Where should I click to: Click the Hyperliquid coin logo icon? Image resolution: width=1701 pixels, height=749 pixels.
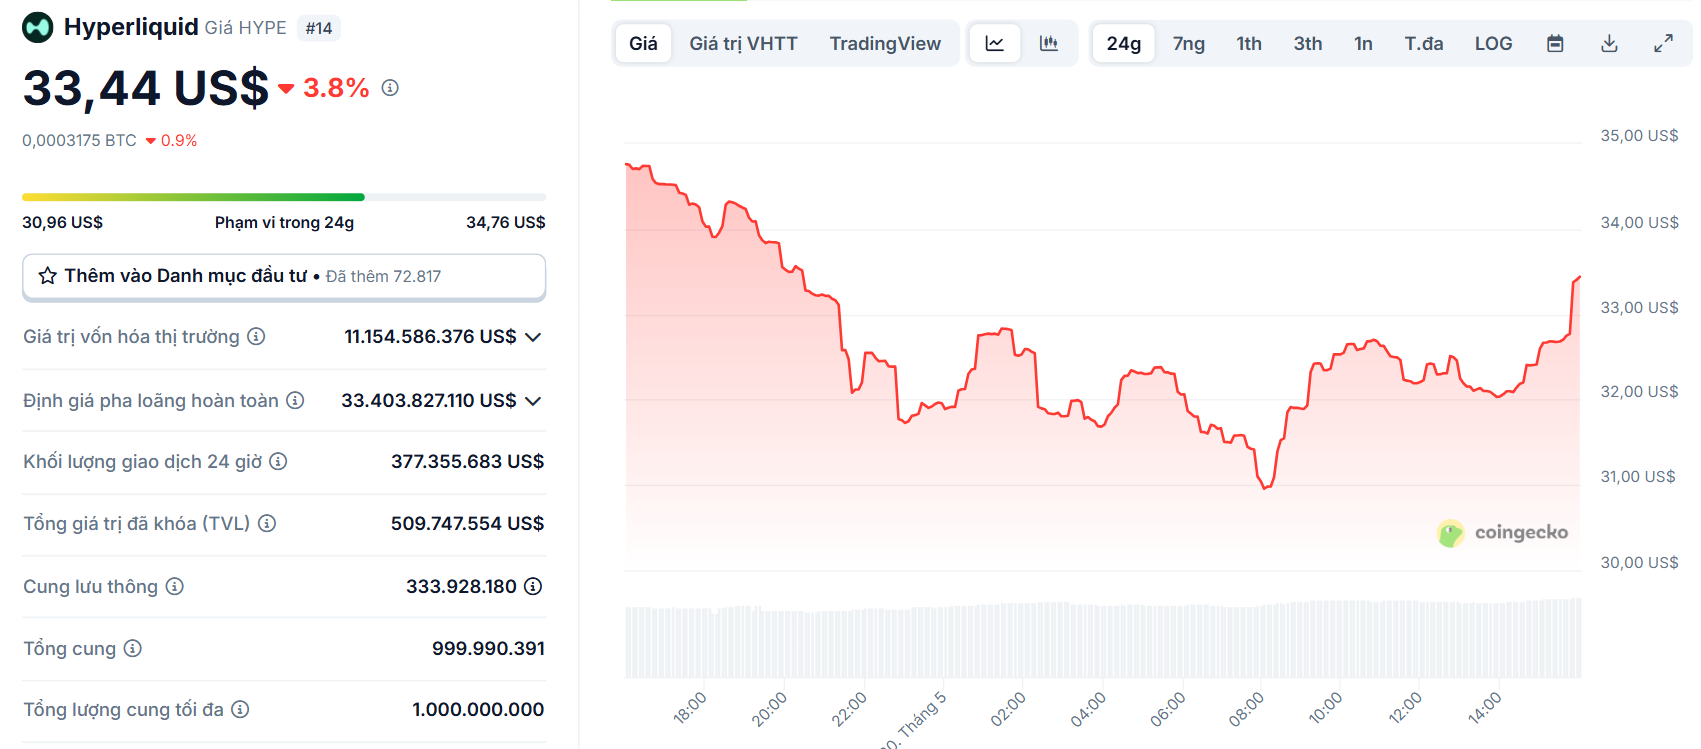point(38,28)
